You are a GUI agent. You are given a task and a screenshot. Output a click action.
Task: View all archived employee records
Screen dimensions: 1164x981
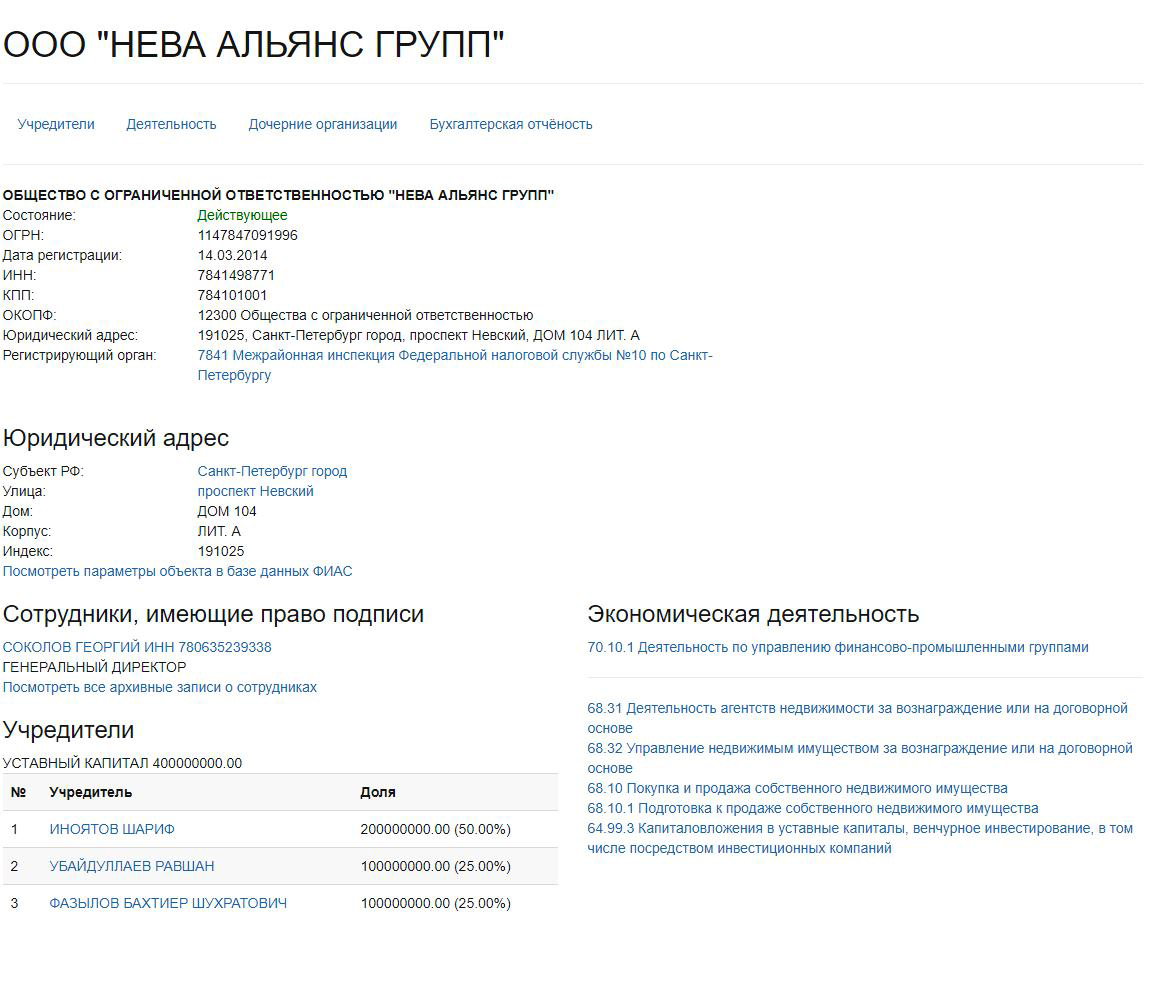[160, 687]
